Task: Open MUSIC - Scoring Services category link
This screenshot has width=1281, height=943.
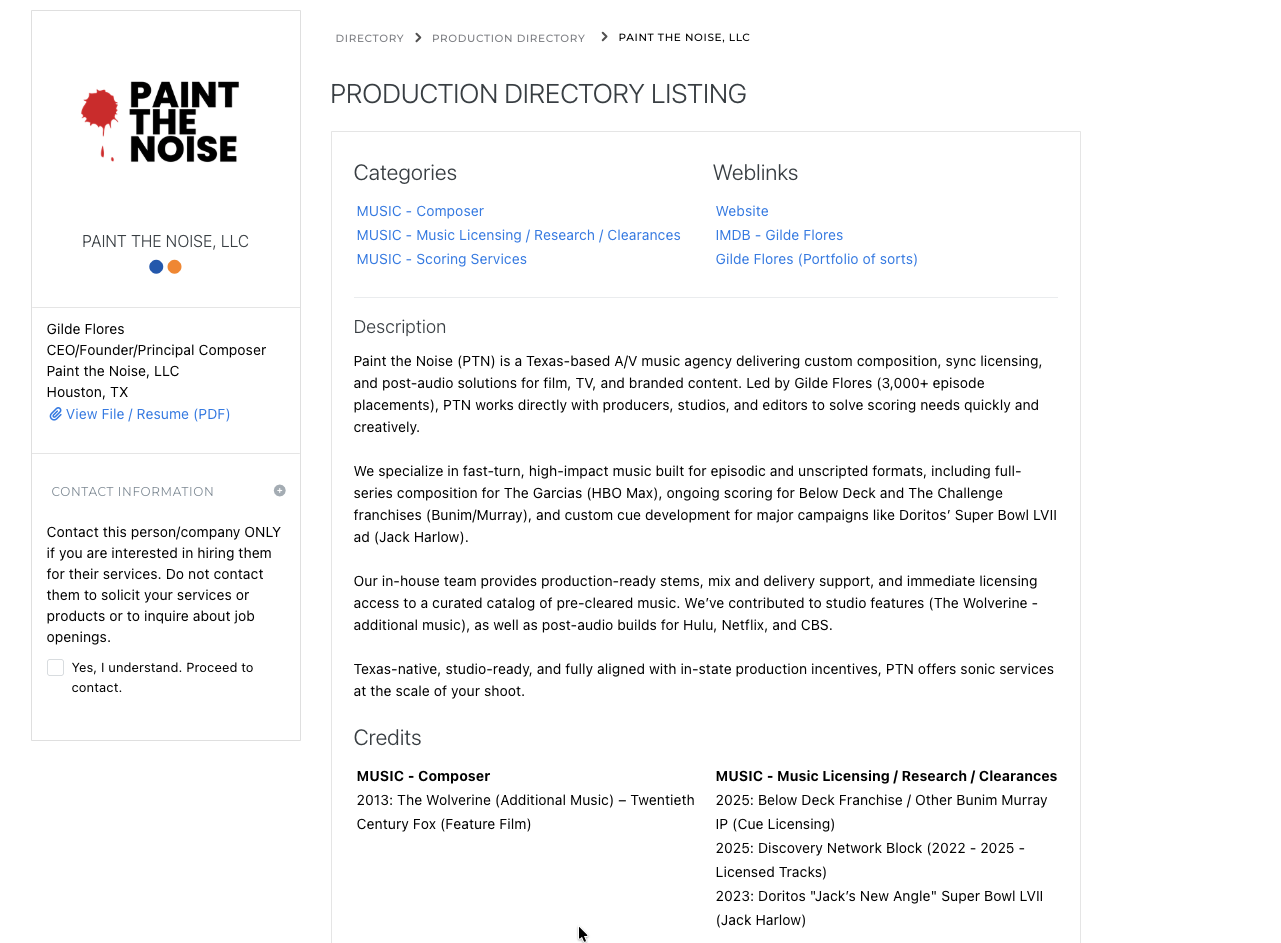Action: point(441,259)
